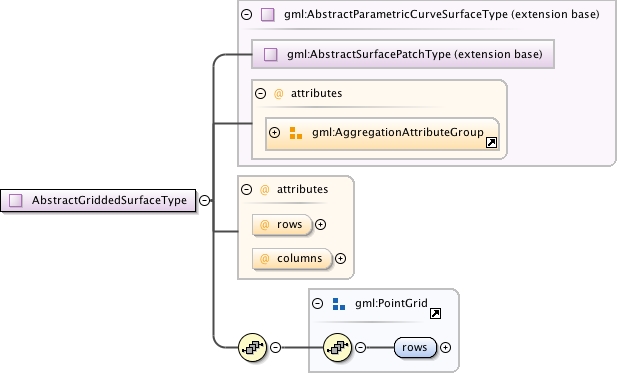Click the blue group icon beside gml:PointGrid

pyautogui.click(x=339, y=304)
